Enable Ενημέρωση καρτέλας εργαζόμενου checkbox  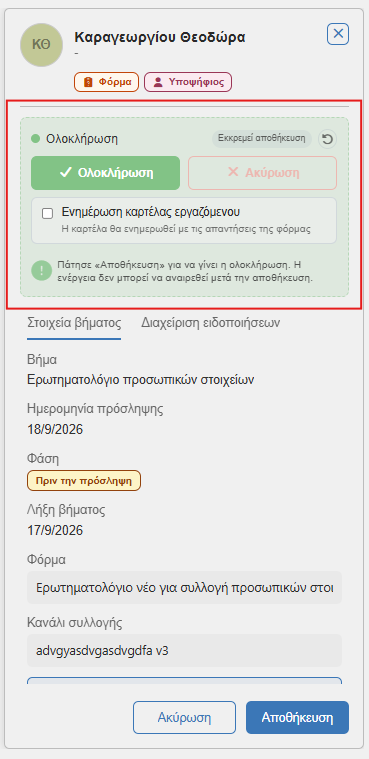click(x=47, y=214)
